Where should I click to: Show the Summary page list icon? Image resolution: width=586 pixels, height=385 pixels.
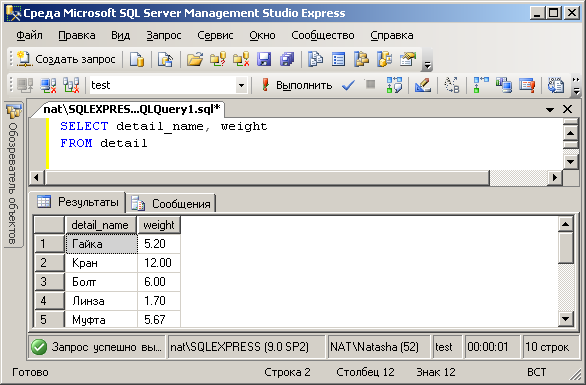coord(339,59)
